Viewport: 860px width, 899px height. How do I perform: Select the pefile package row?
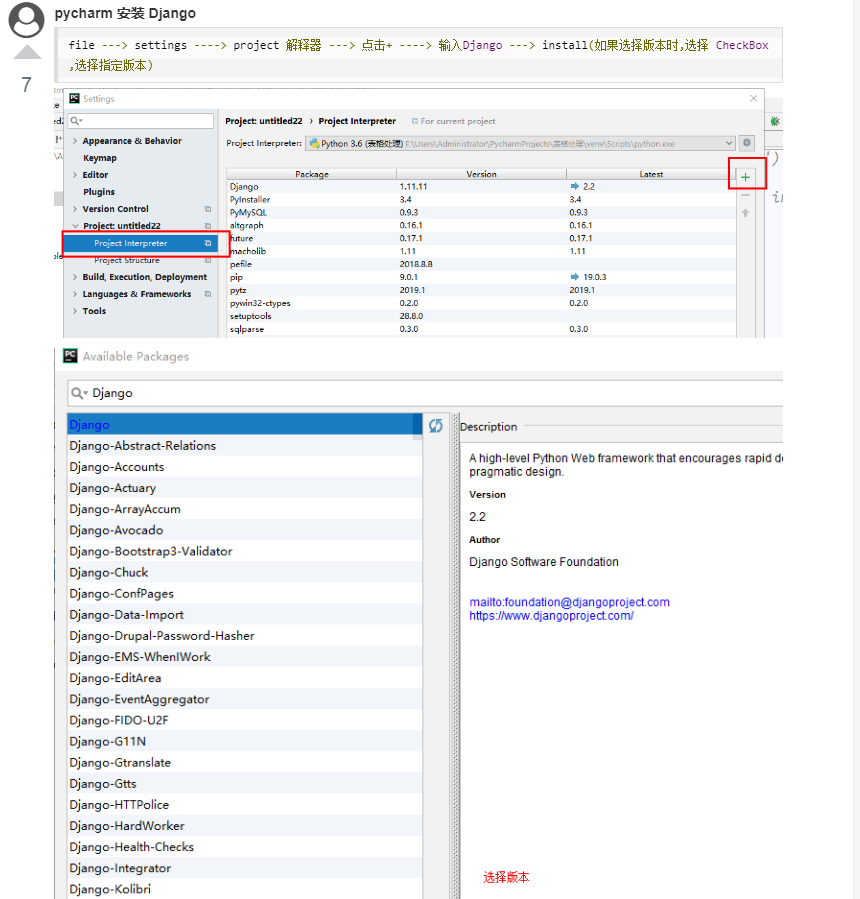coord(481,264)
